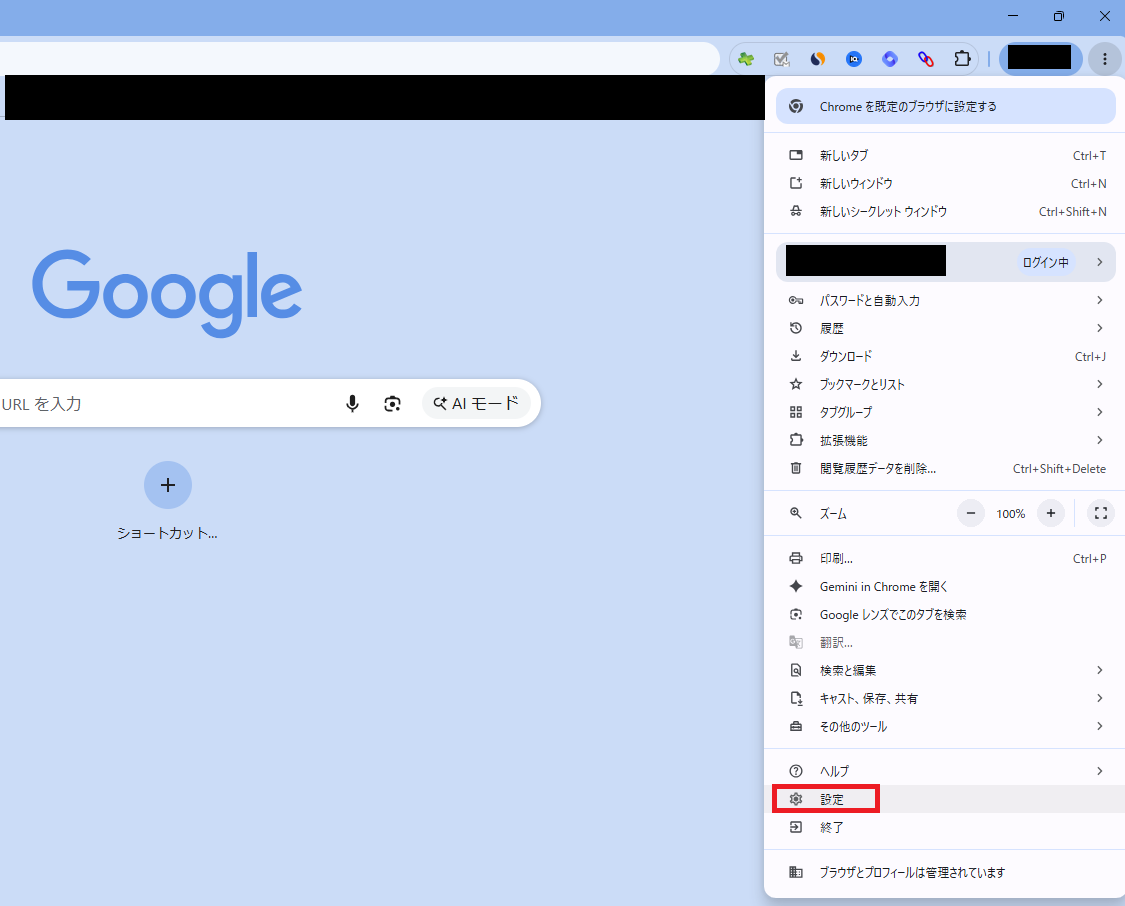Viewport: 1125px width, 906px height.
Task: Click the puzzle-piece Extensions toolbar icon
Action: click(x=962, y=59)
